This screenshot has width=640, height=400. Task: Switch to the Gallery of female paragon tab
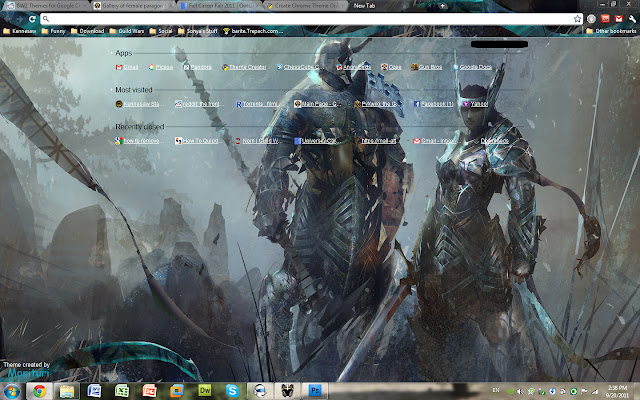(131, 6)
